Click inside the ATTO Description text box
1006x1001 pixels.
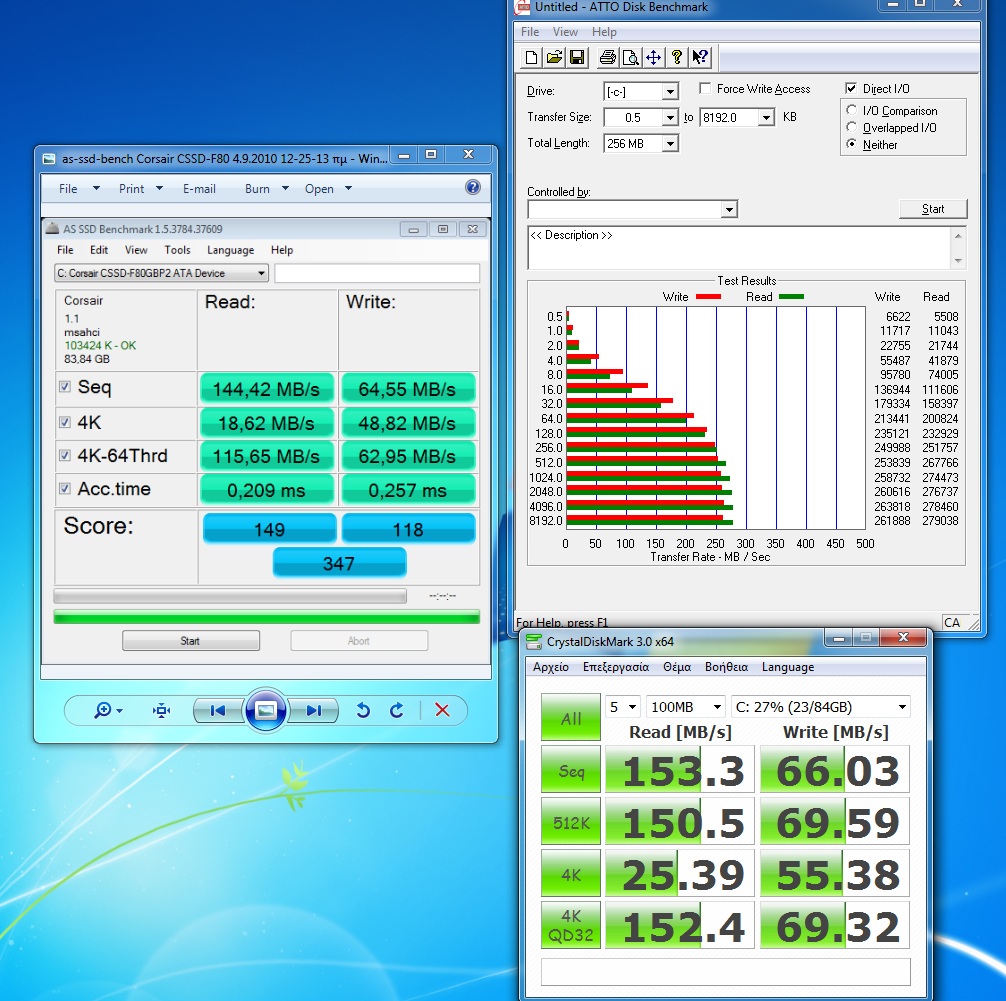click(740, 248)
